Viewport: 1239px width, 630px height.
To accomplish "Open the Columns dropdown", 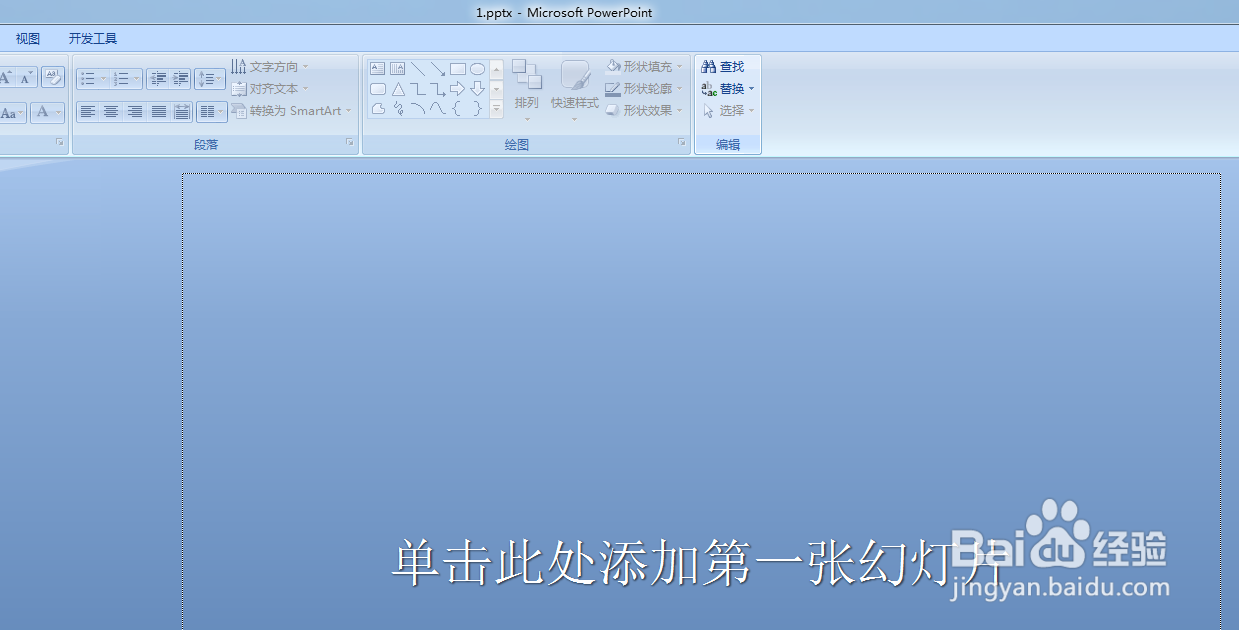I will [212, 112].
